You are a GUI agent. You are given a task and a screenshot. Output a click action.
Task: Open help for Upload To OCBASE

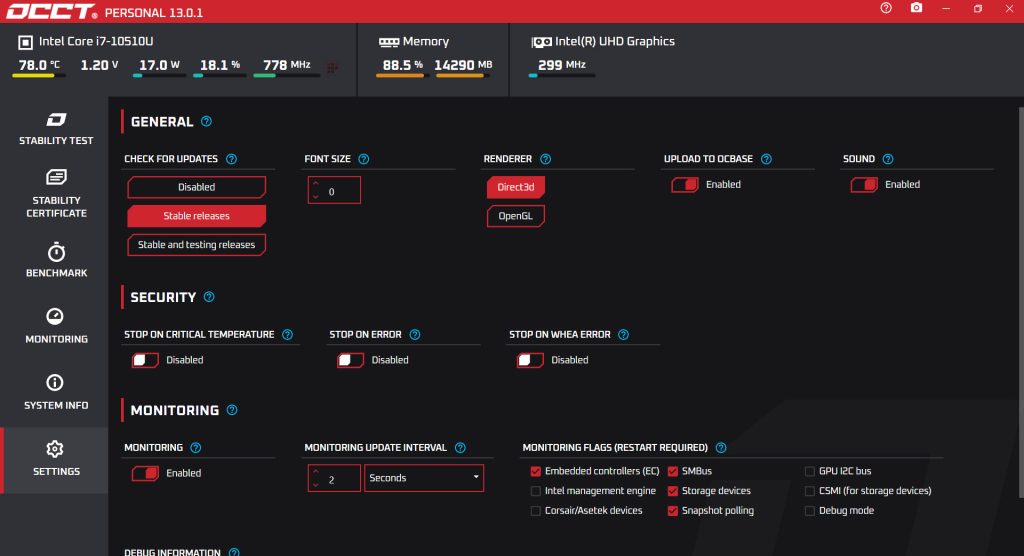pyautogui.click(x=766, y=159)
